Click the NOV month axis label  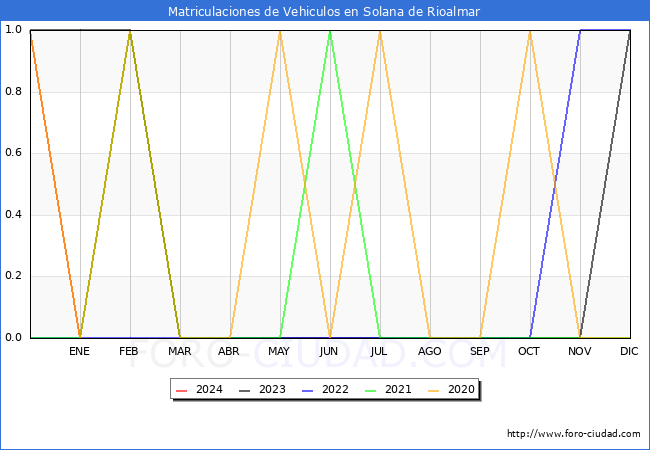coord(580,351)
